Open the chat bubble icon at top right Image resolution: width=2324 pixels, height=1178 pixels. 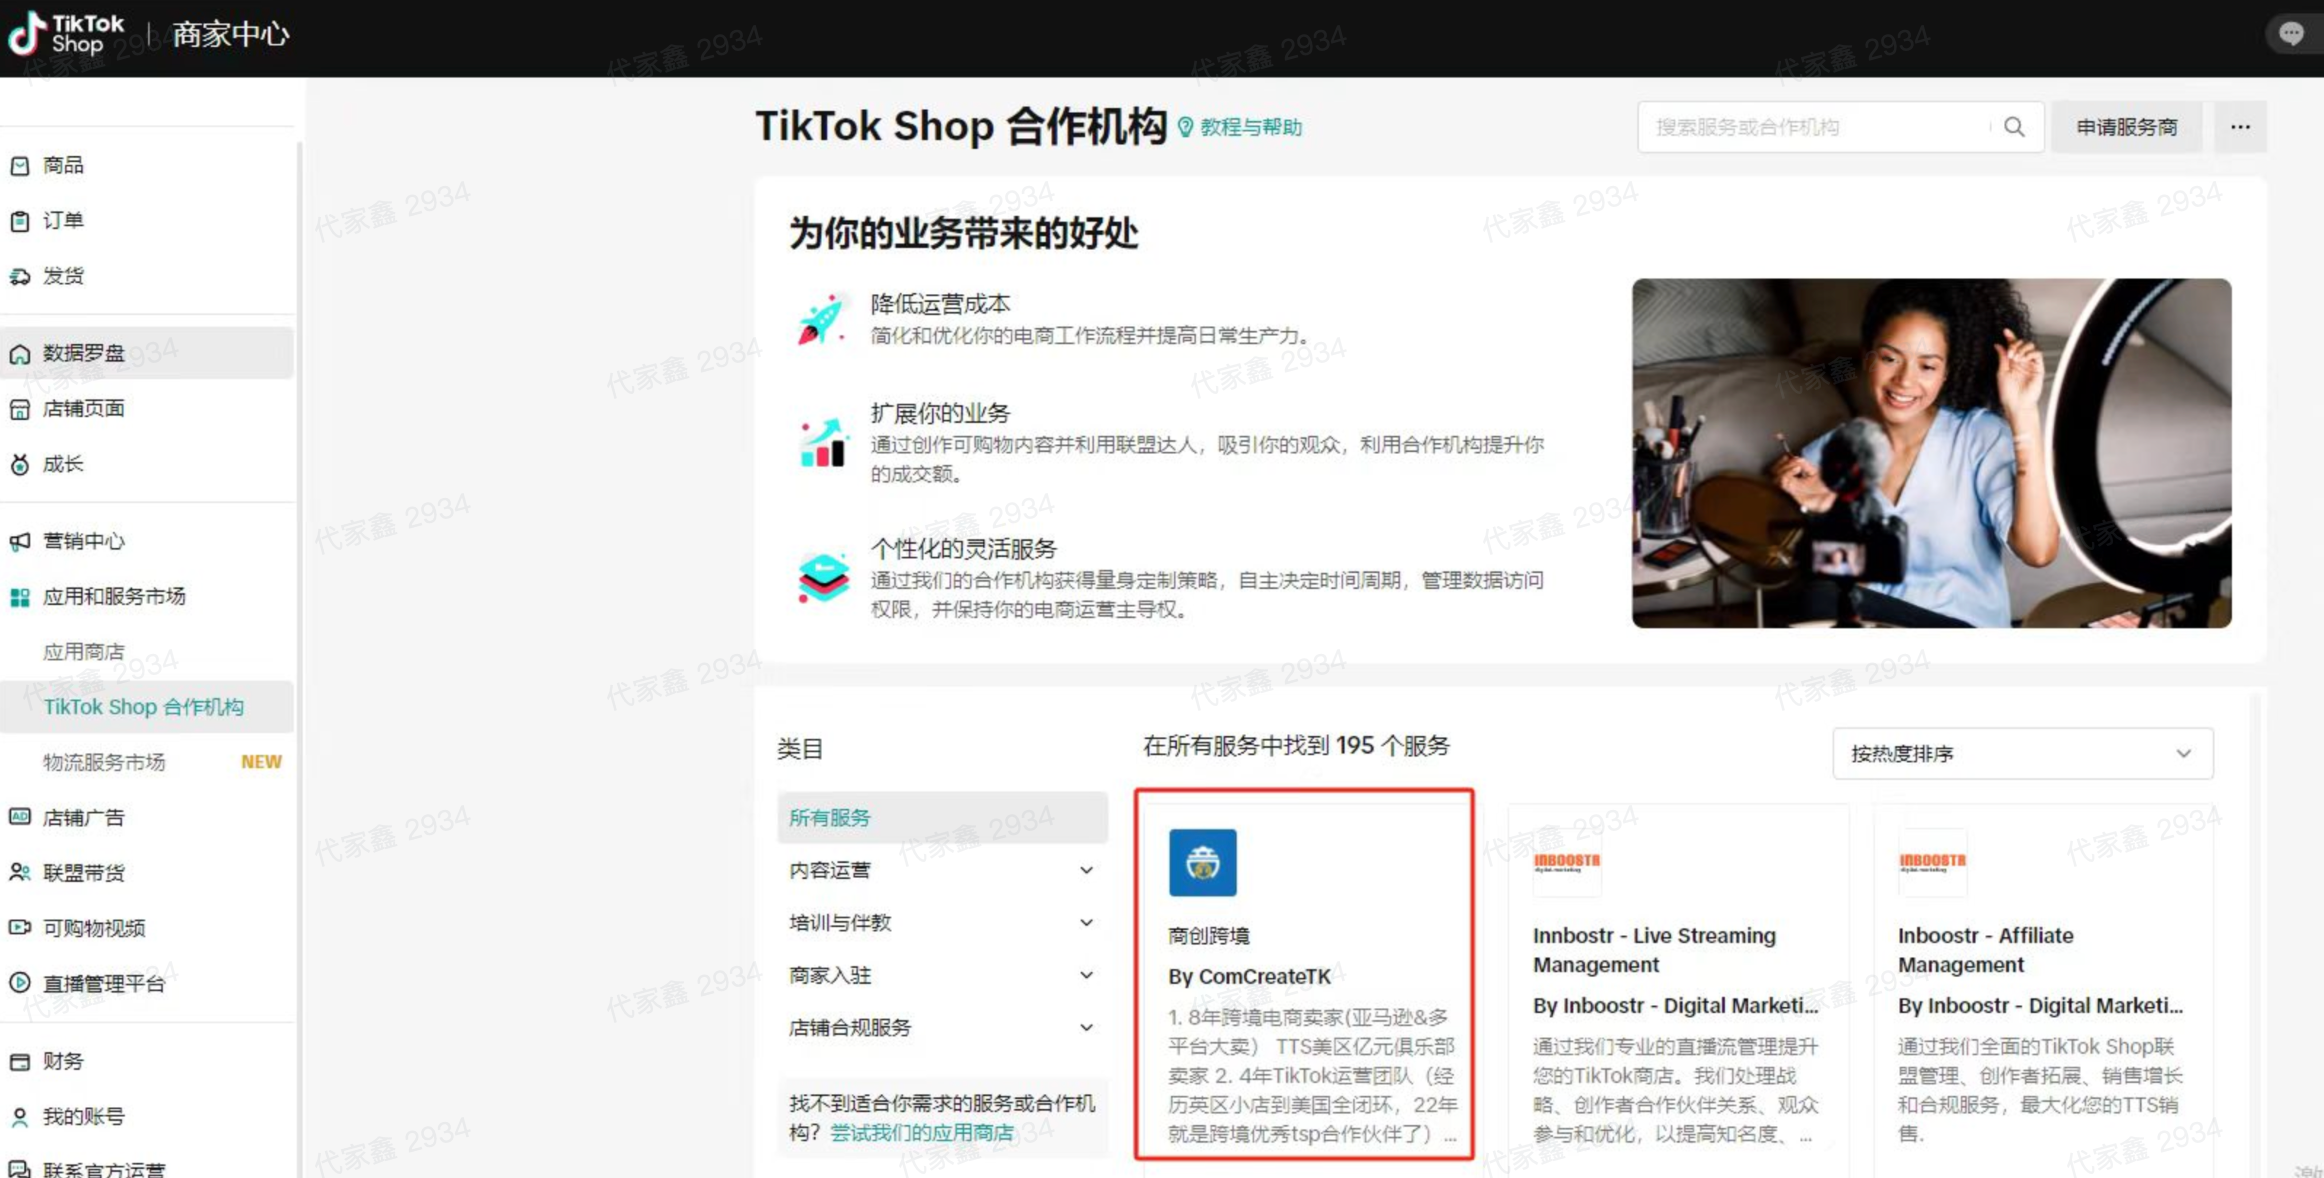click(x=2290, y=34)
